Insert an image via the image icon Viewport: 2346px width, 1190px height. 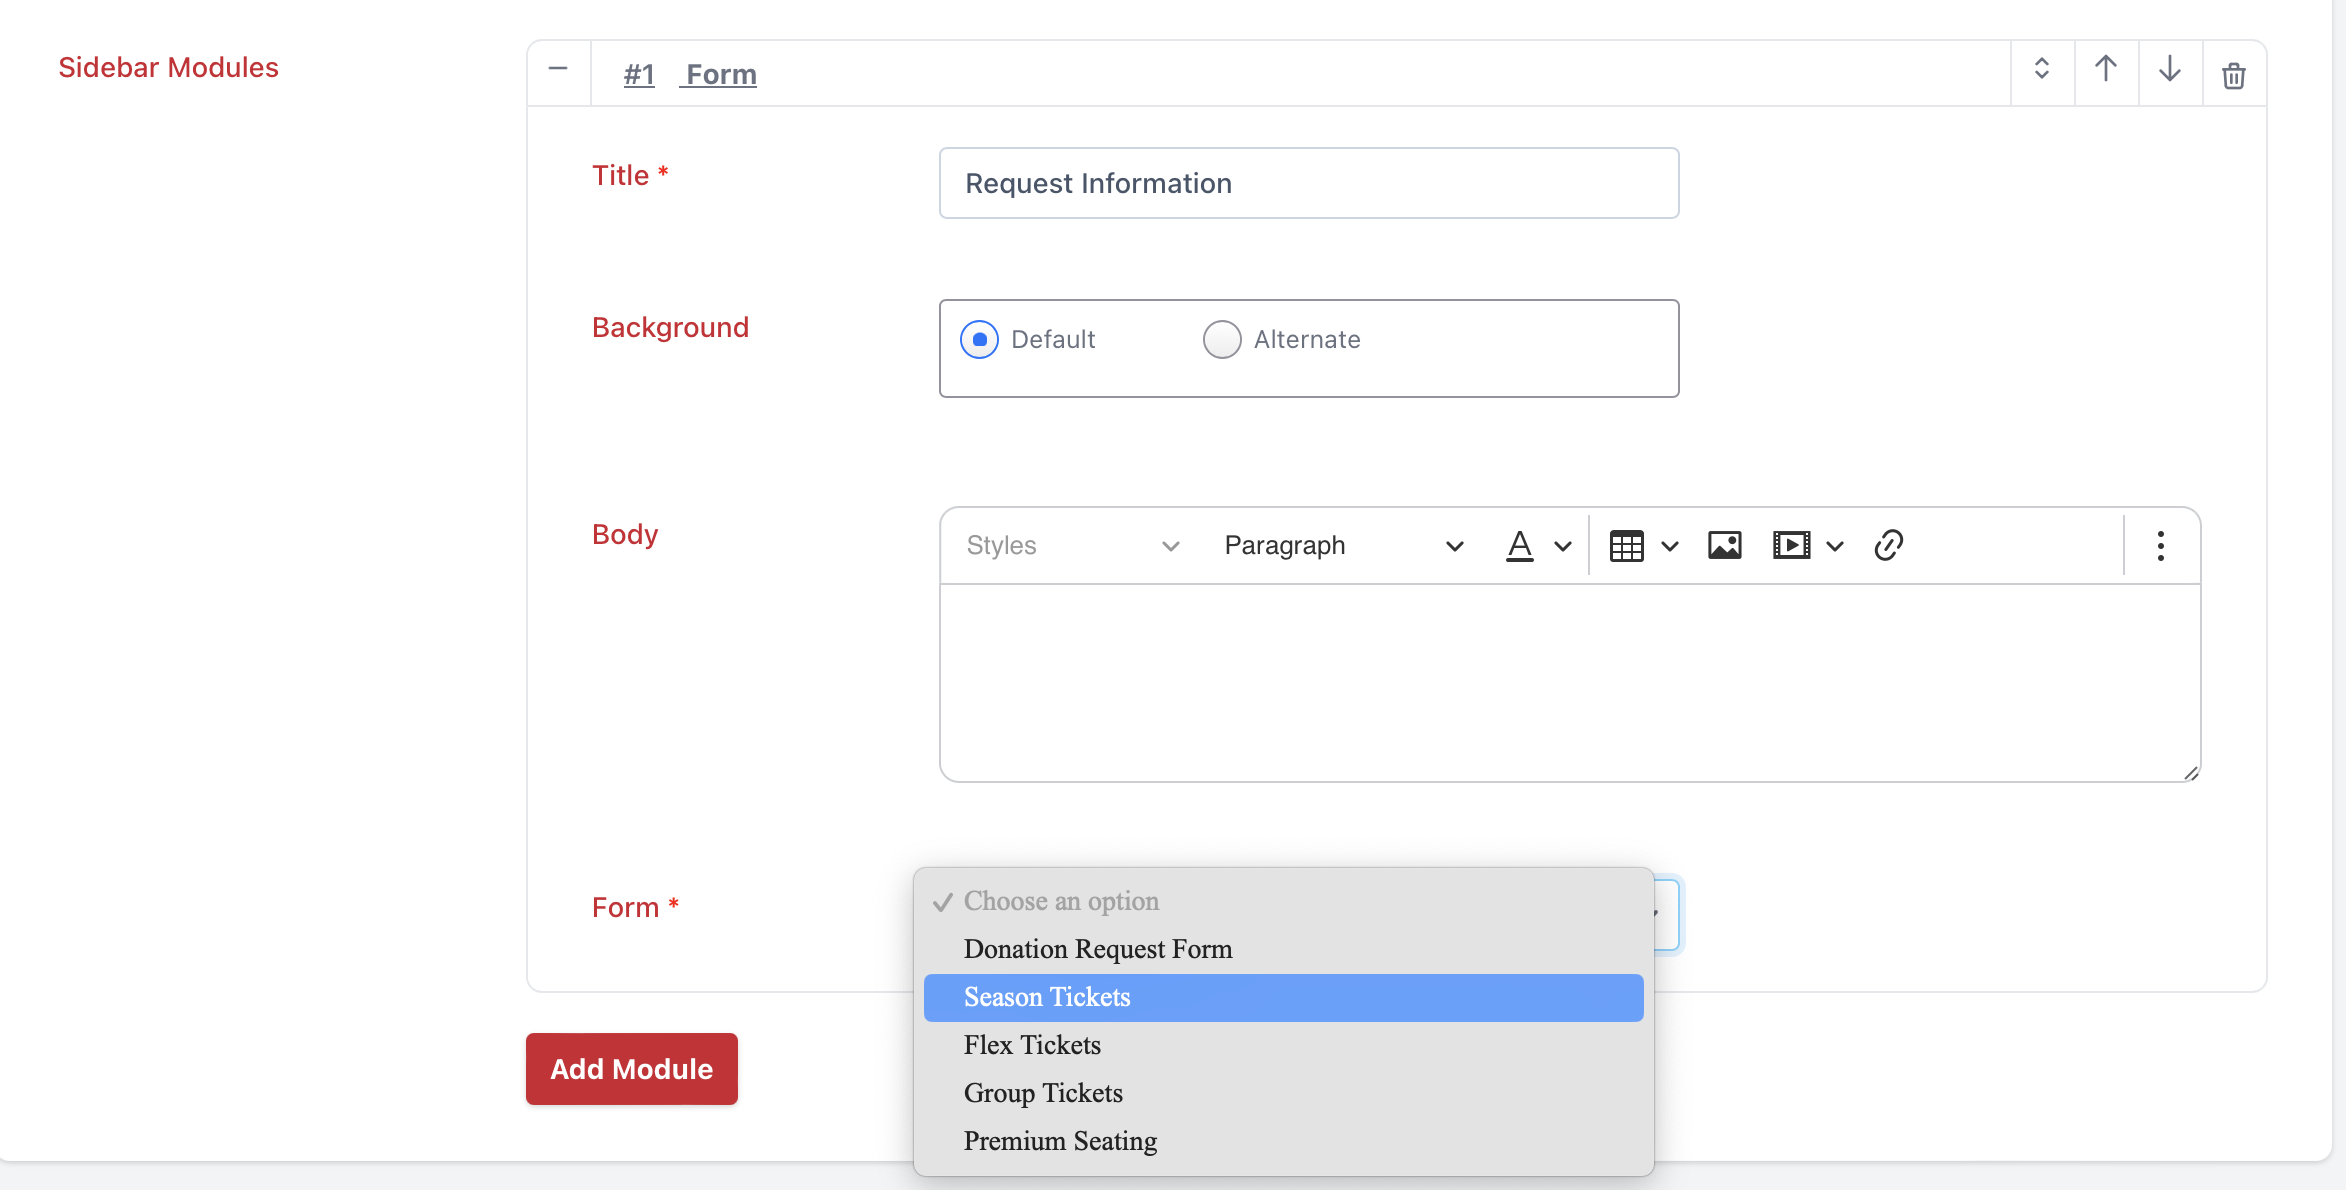pyautogui.click(x=1725, y=546)
